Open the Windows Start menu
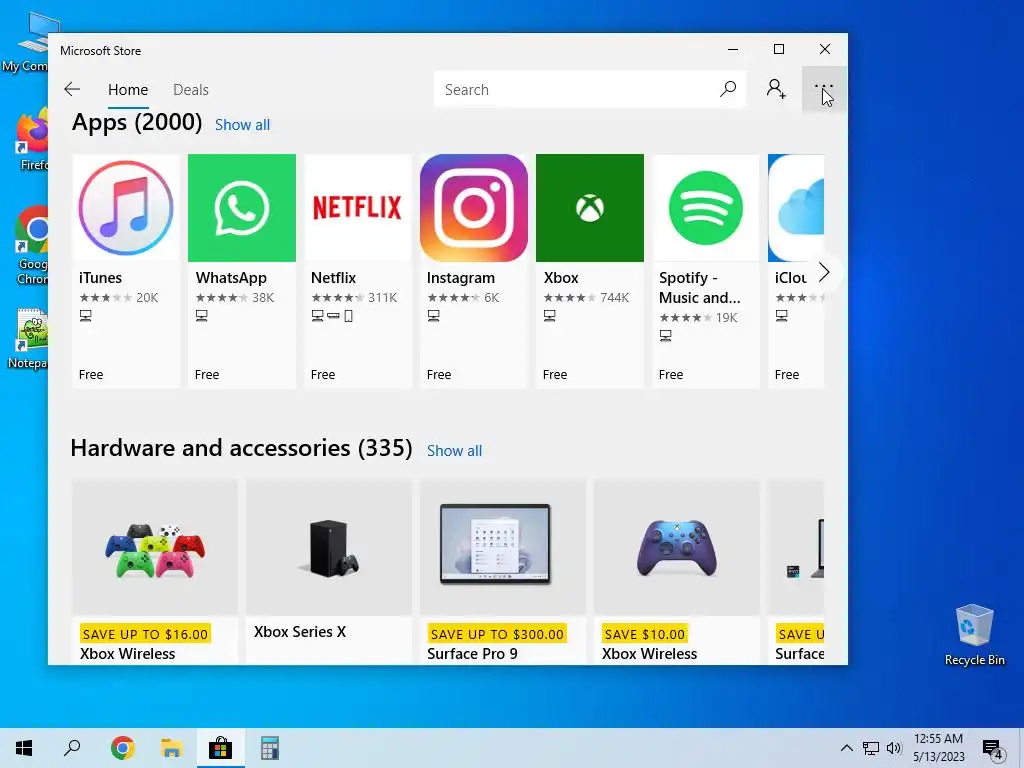Screen dimensions: 1024x768 click(x=24, y=748)
